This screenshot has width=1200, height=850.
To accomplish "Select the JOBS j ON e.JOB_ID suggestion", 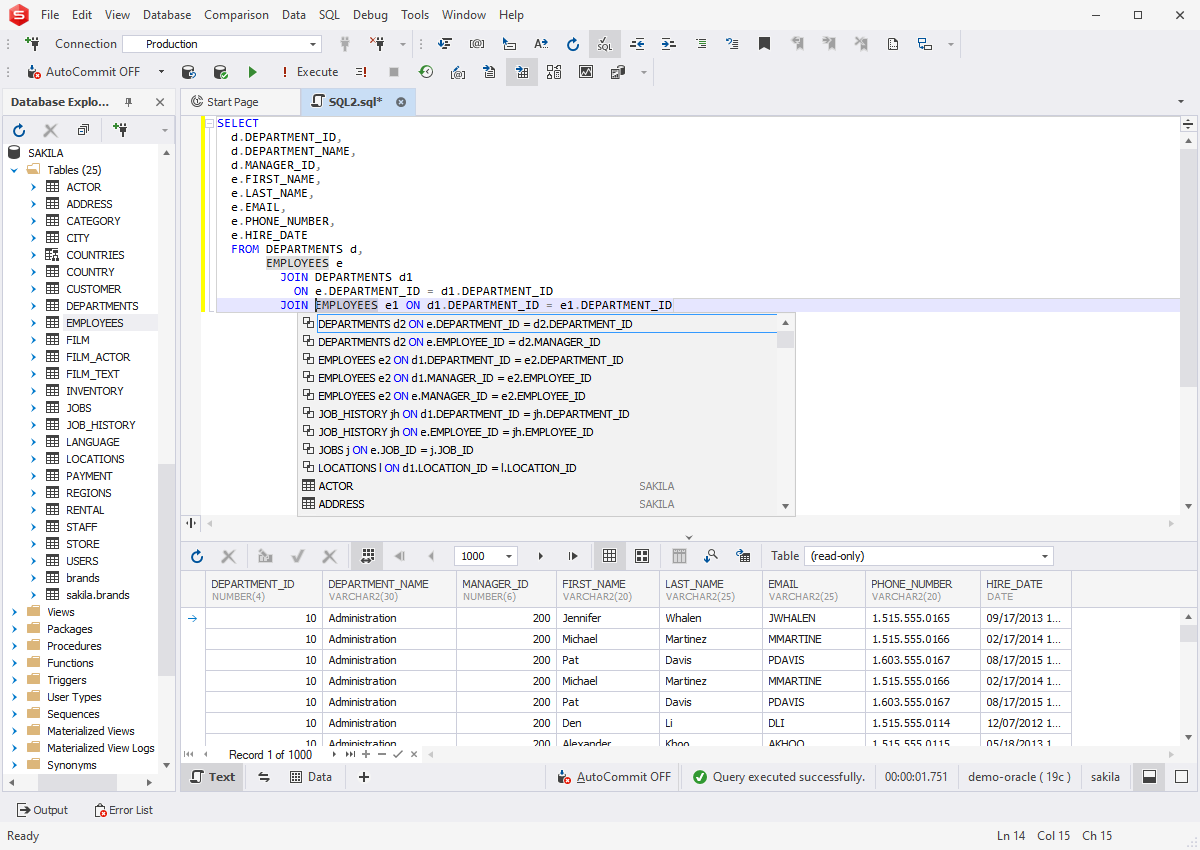I will (395, 450).
